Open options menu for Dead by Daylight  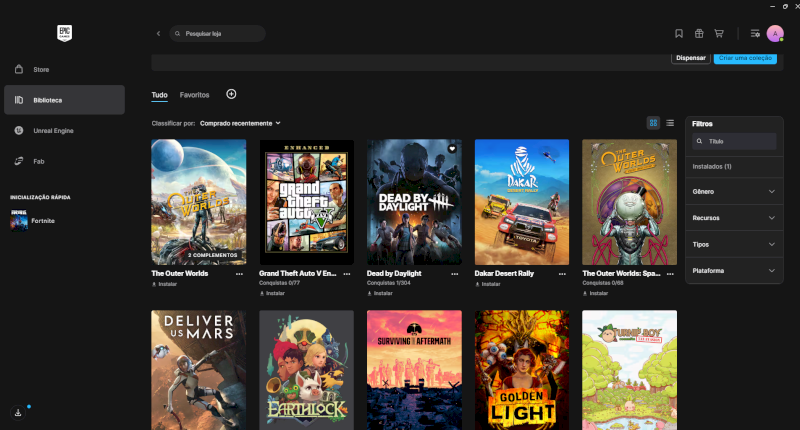[x=455, y=274]
